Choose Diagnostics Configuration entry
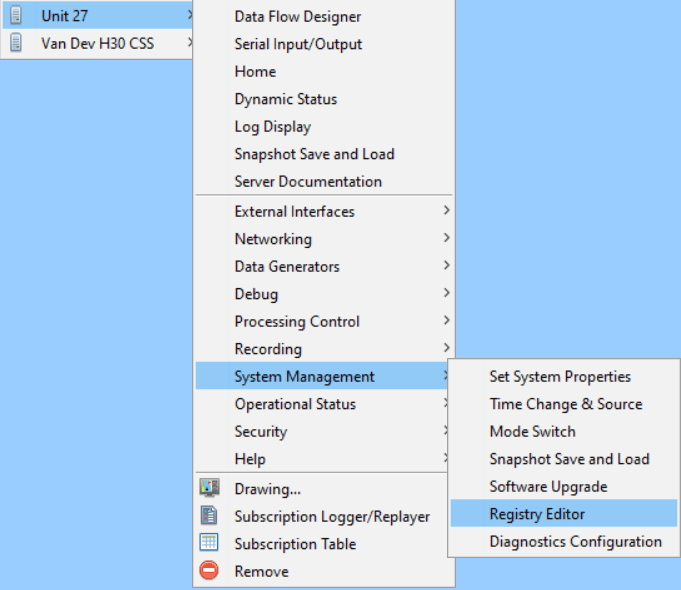This screenshot has height=590, width=681. (575, 542)
